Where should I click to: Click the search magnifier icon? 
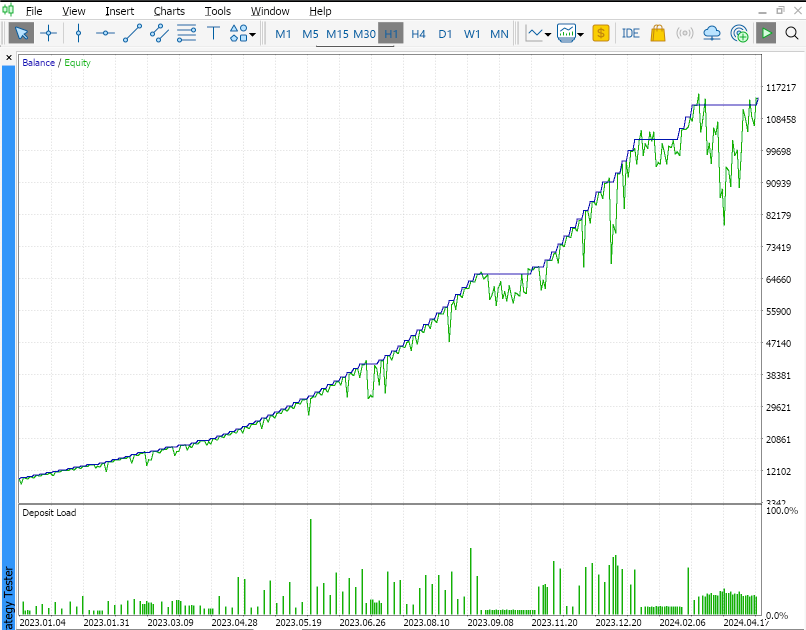click(791, 33)
